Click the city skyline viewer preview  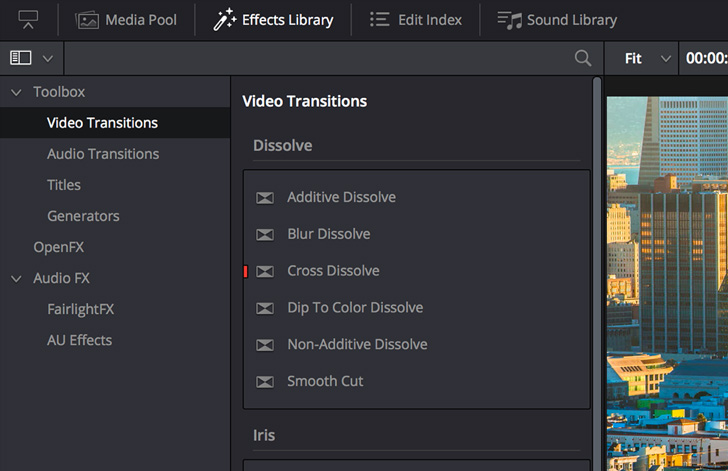[x=667, y=283]
